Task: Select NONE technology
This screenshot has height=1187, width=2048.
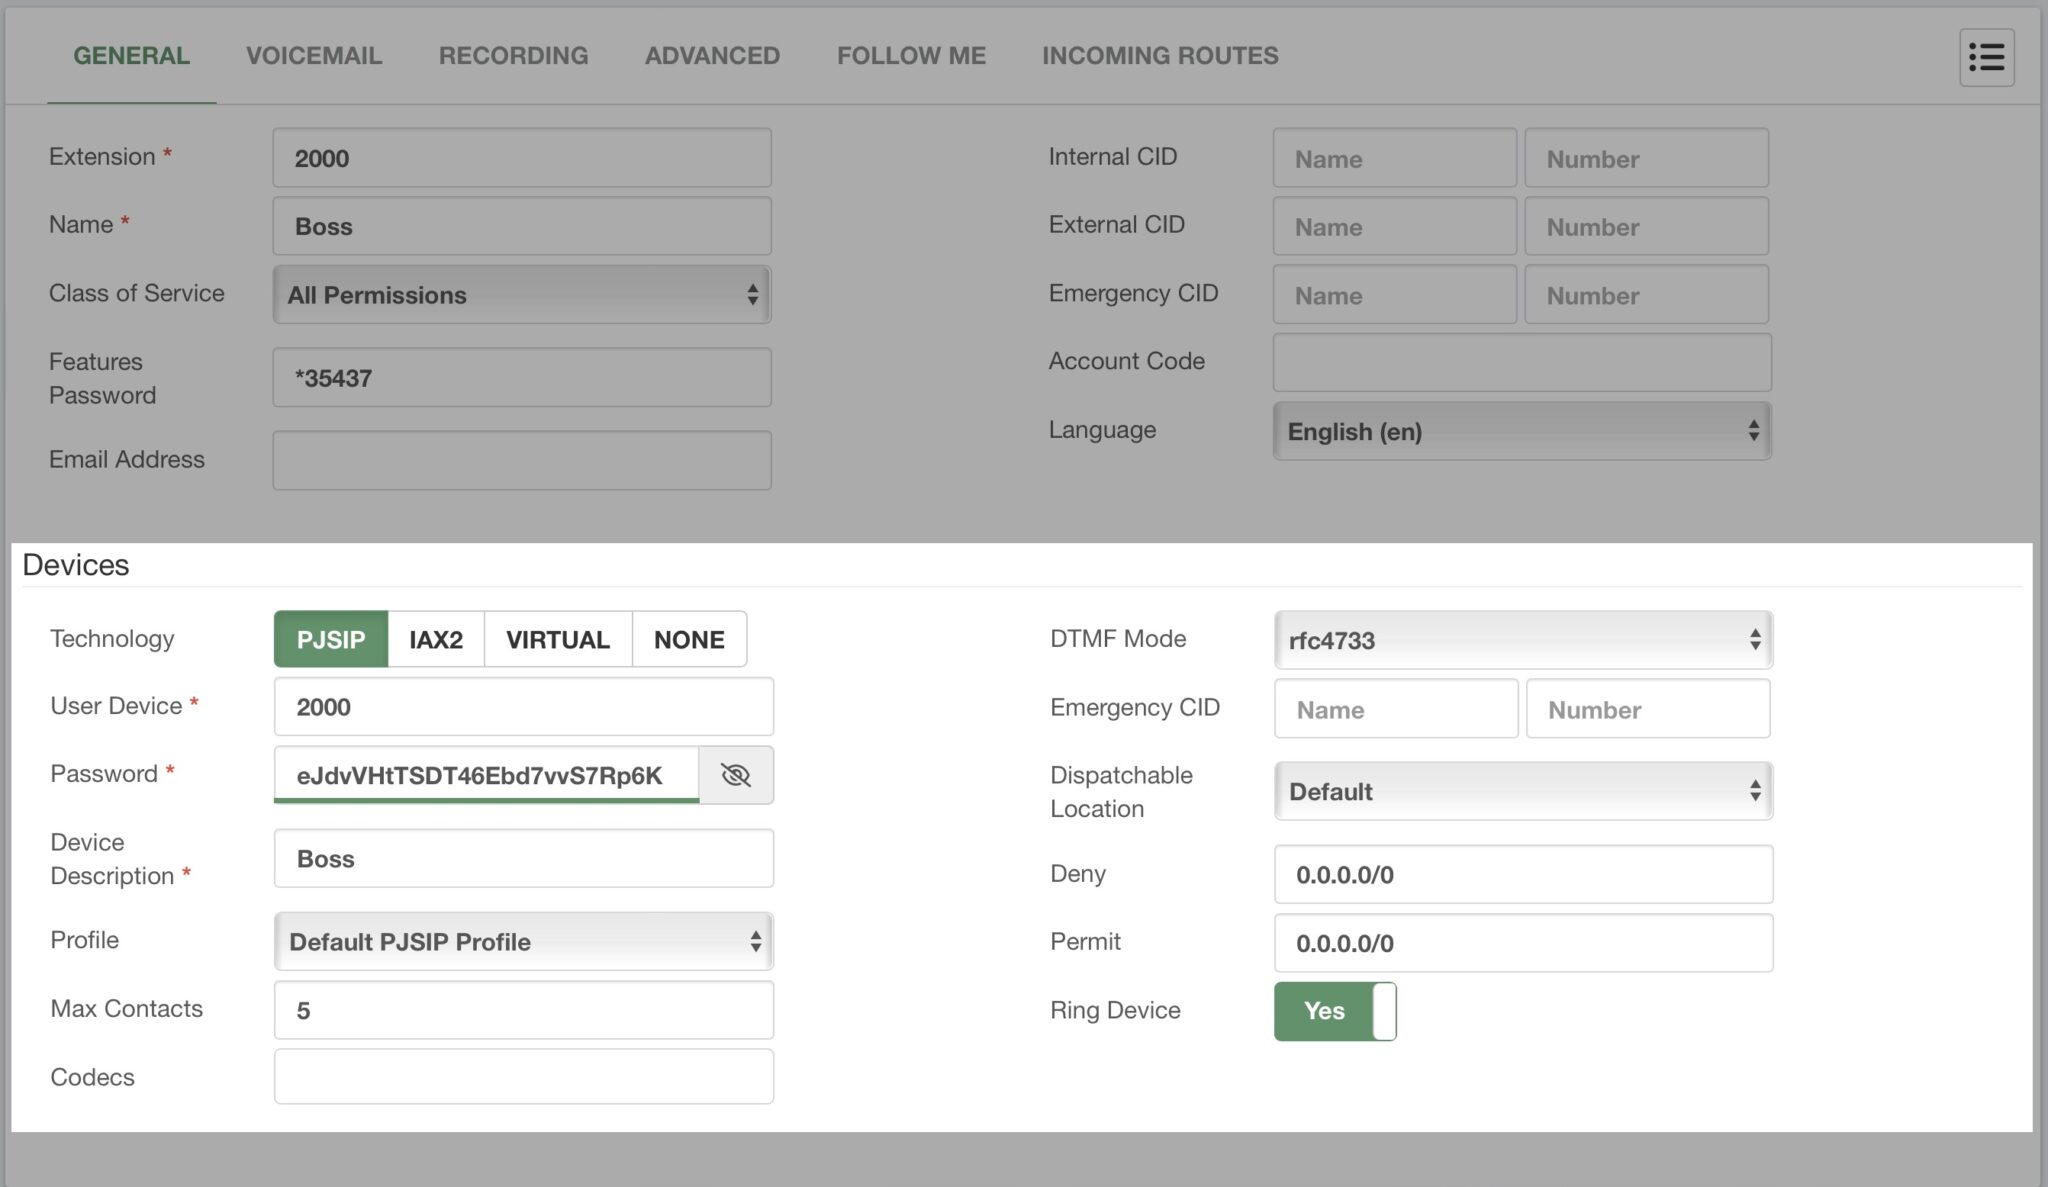Action: pos(689,639)
